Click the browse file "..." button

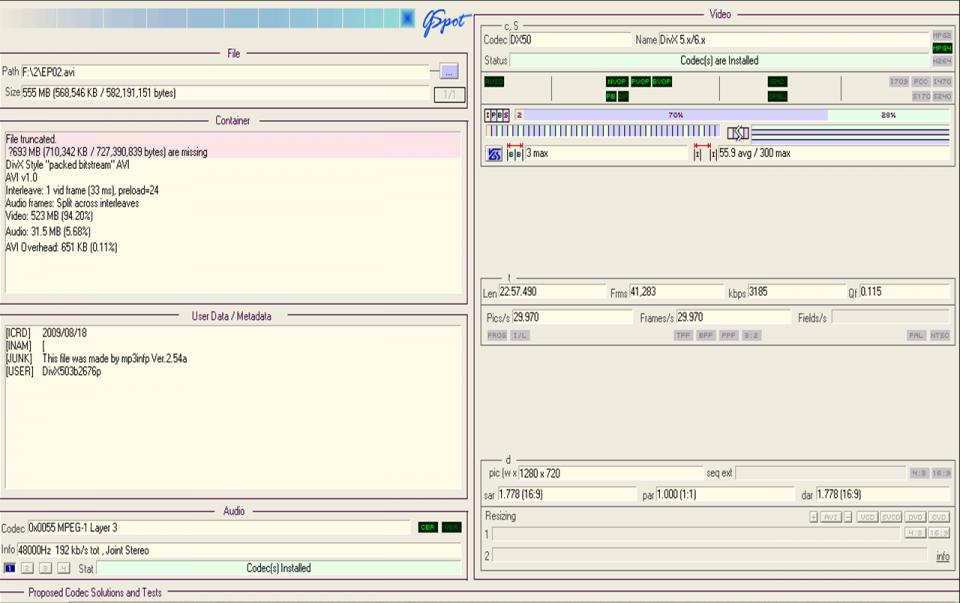point(449,72)
